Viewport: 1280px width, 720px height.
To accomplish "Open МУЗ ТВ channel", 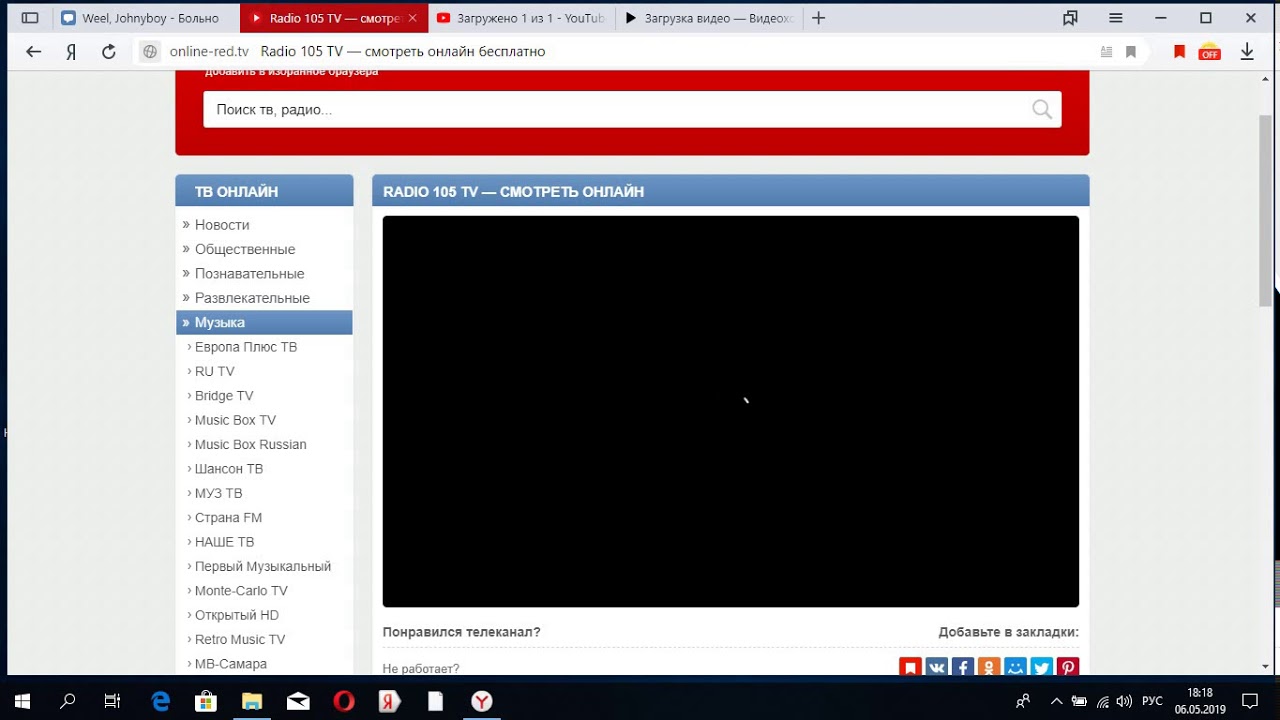I will 219,493.
